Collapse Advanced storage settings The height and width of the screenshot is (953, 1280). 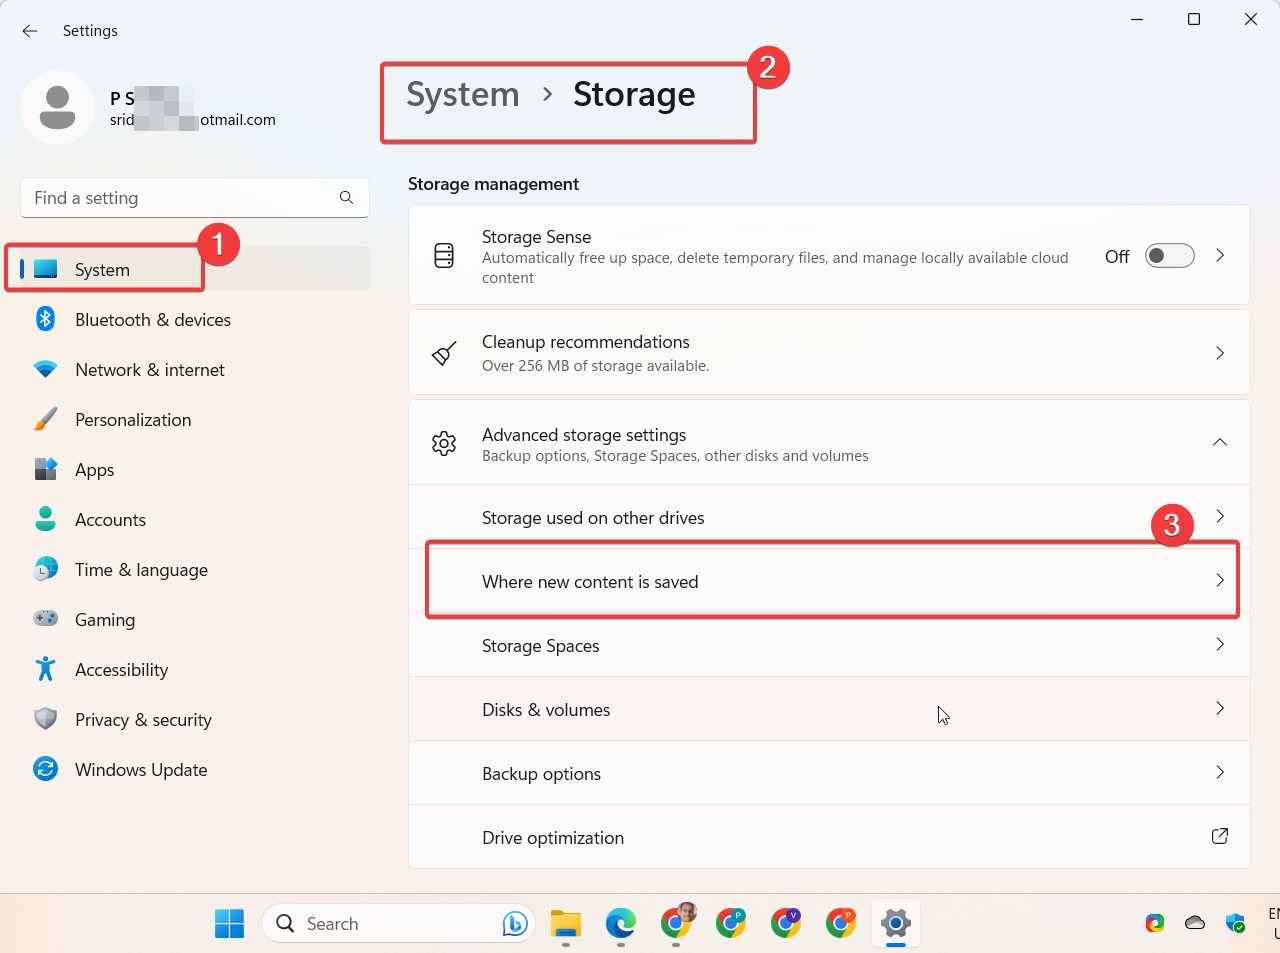[1219, 442]
